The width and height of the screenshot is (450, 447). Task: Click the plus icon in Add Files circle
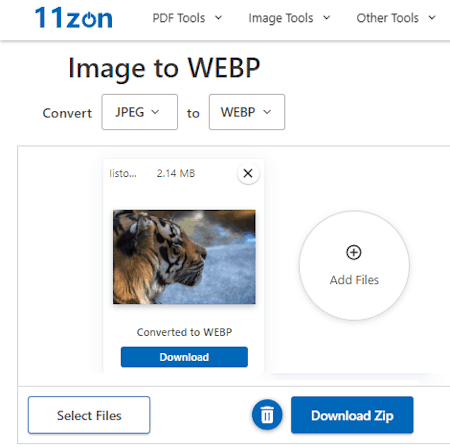pos(354,252)
